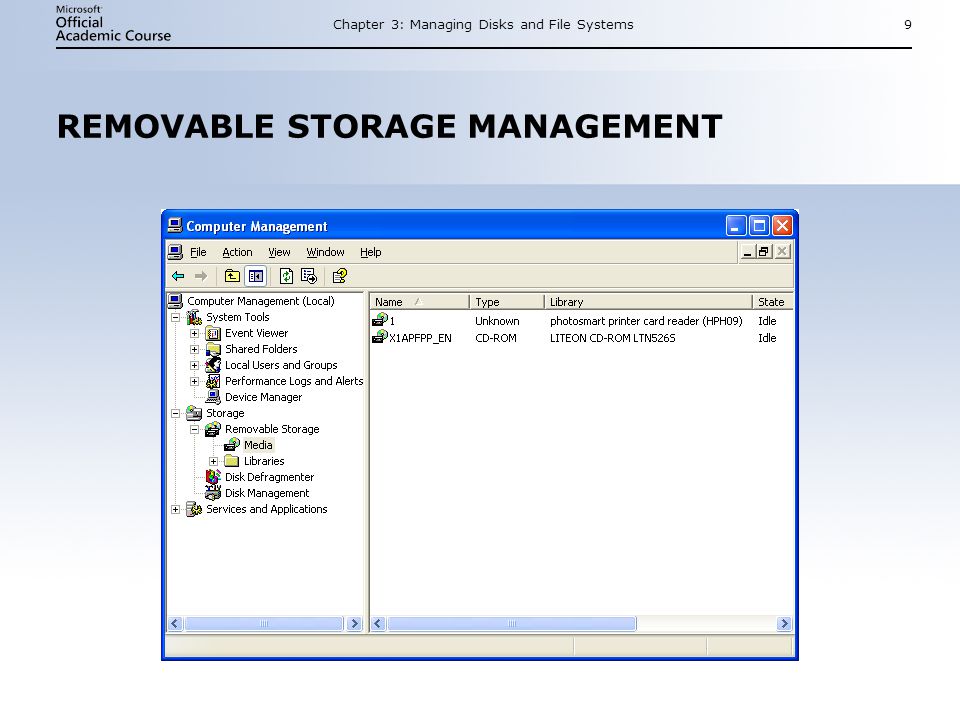960x720 pixels.
Task: Click the Libraries folder icon
Action: click(231, 461)
